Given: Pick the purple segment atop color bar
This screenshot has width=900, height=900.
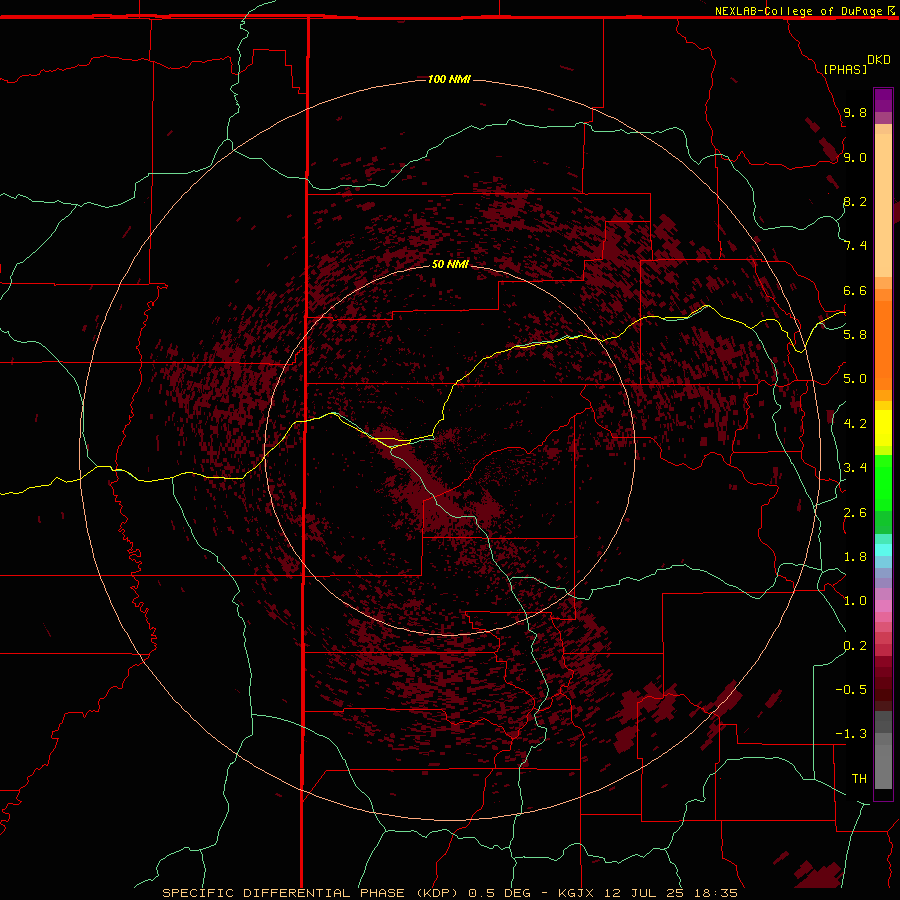Looking at the screenshot, I should point(883,100).
